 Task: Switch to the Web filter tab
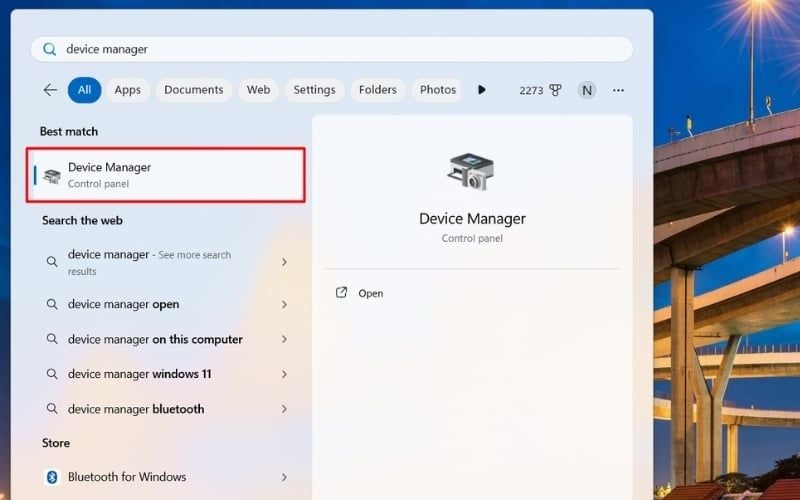pyautogui.click(x=258, y=90)
